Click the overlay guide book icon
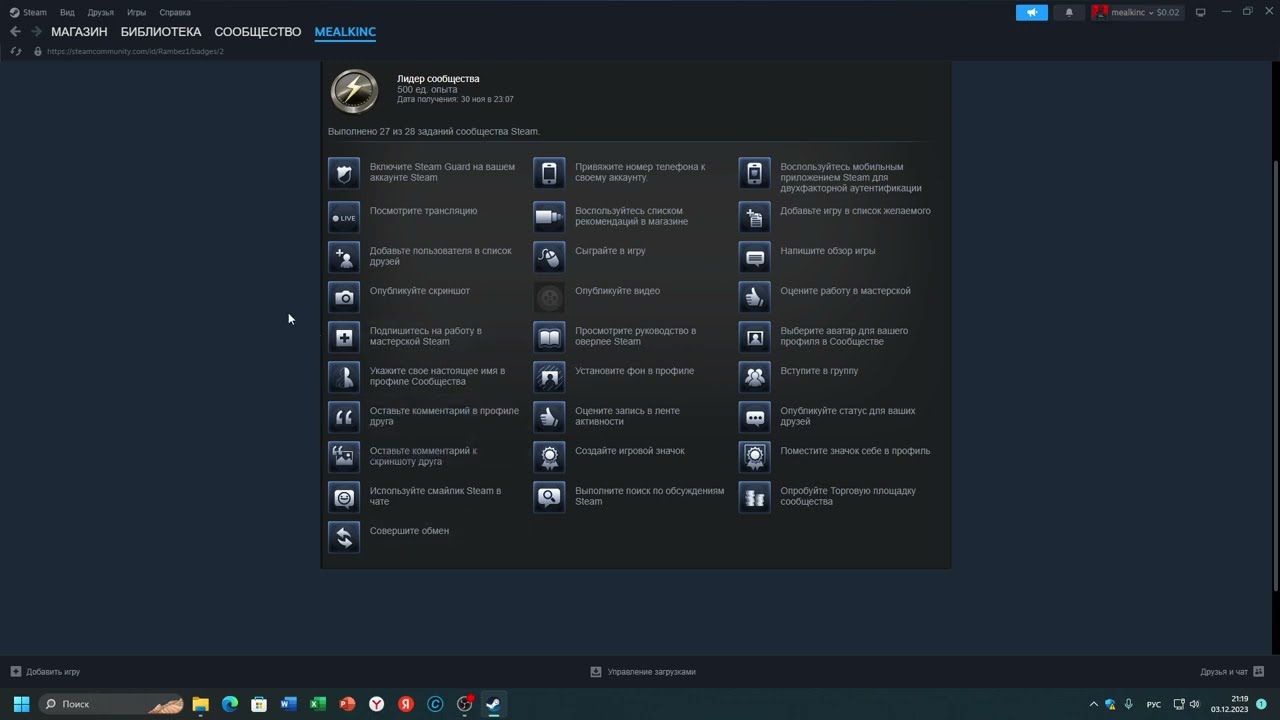 (549, 337)
